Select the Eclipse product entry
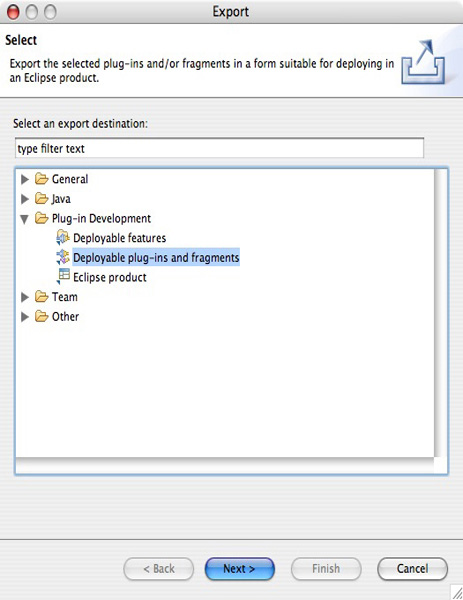Viewport: 463px width, 600px height. 110,277
